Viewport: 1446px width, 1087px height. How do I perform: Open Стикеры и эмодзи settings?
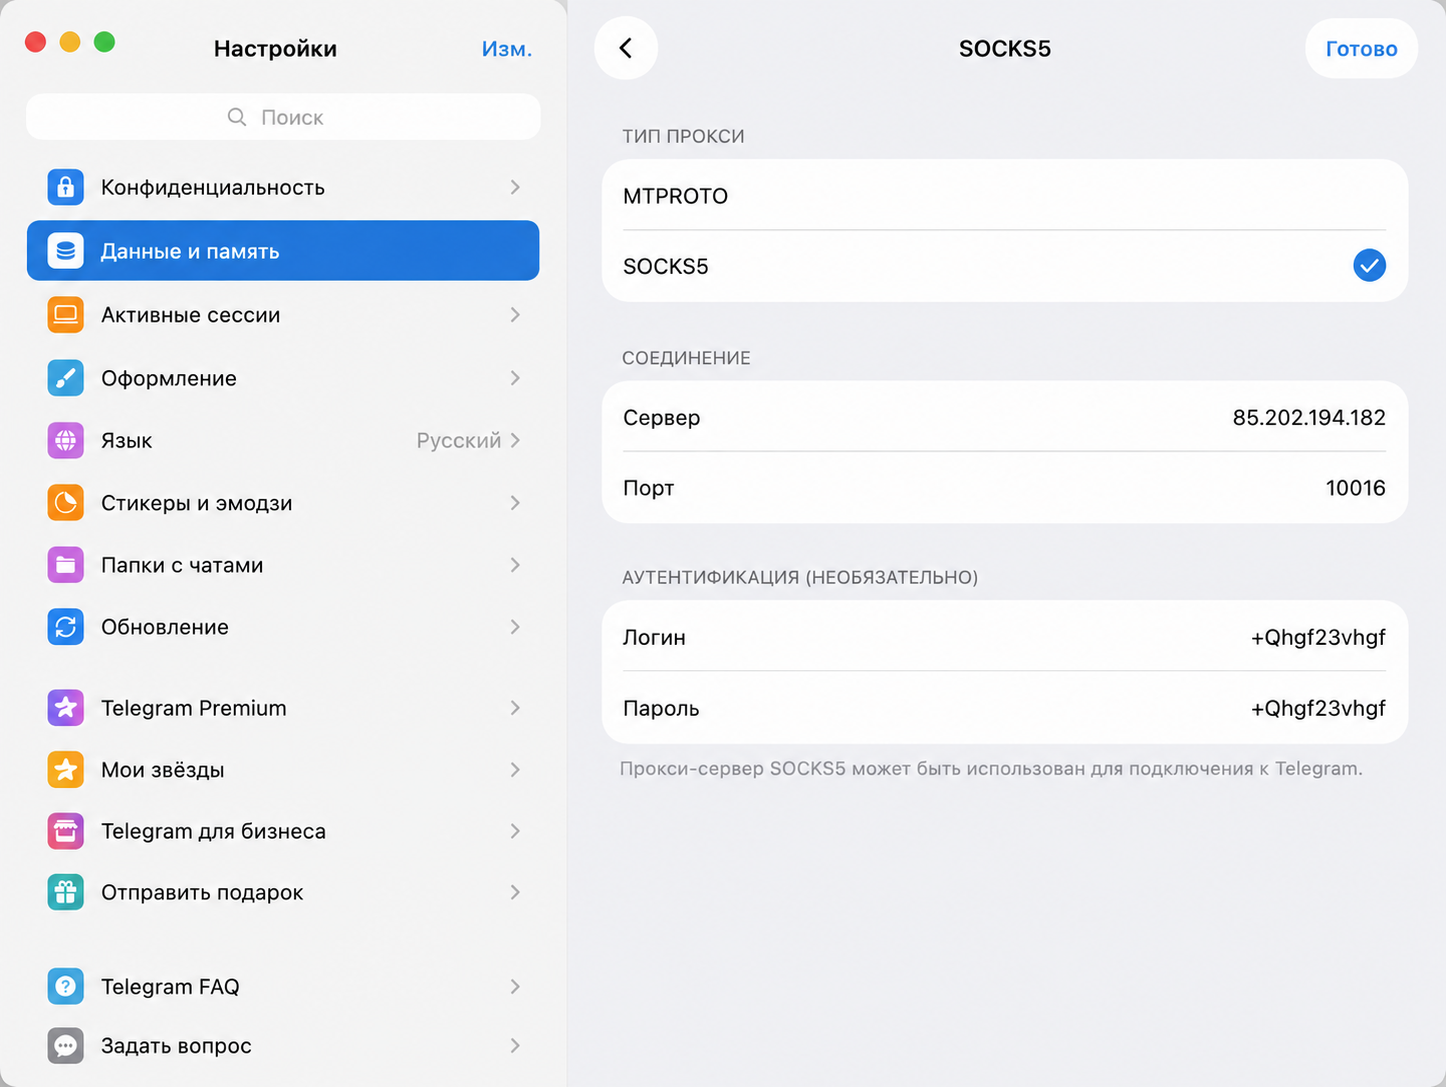tap(283, 503)
